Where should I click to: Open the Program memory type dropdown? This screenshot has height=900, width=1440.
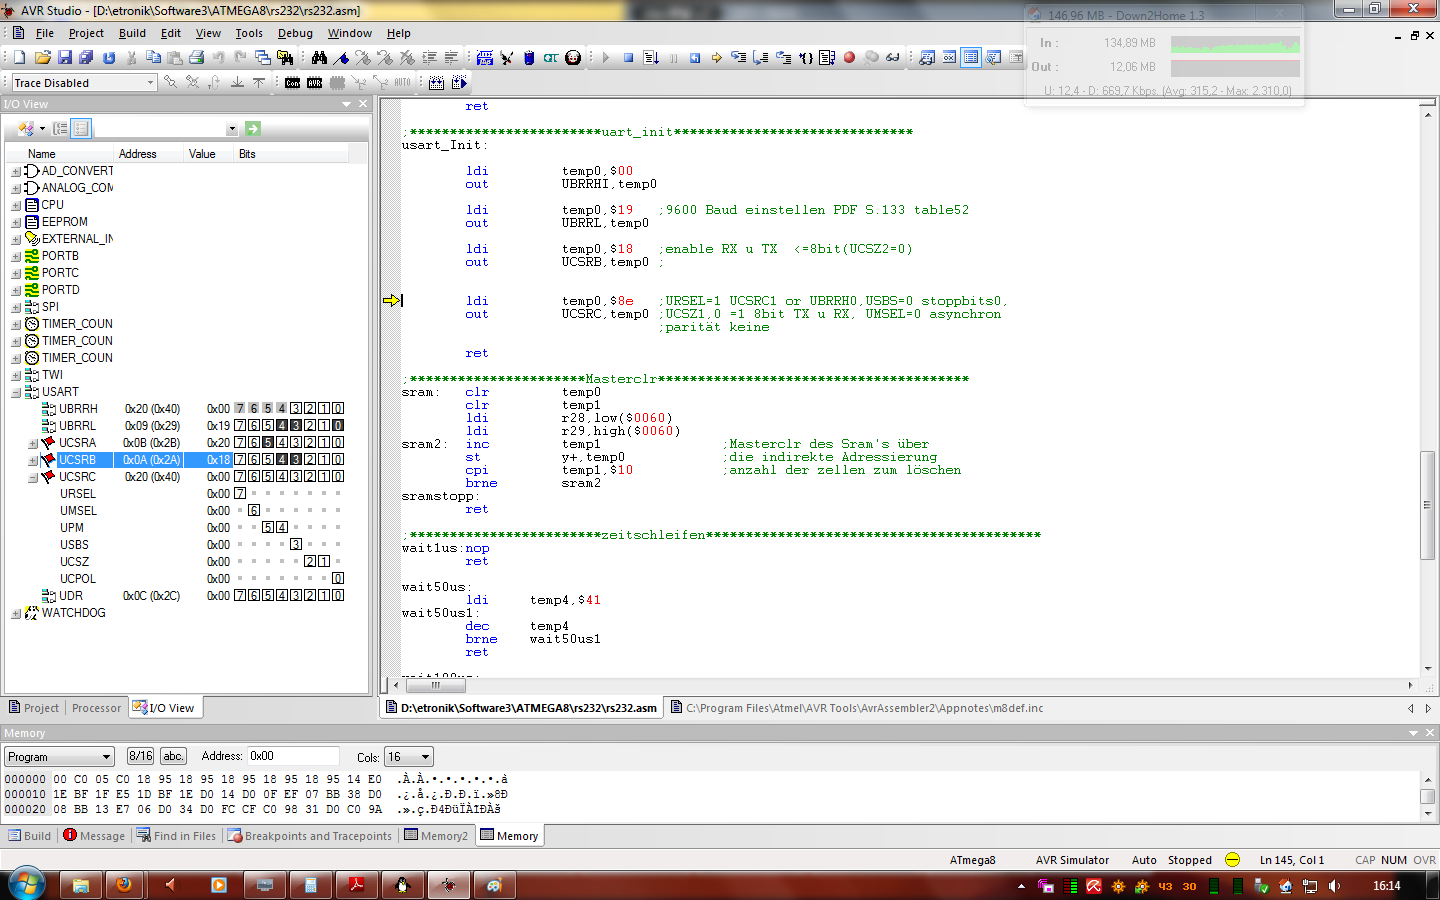click(106, 757)
